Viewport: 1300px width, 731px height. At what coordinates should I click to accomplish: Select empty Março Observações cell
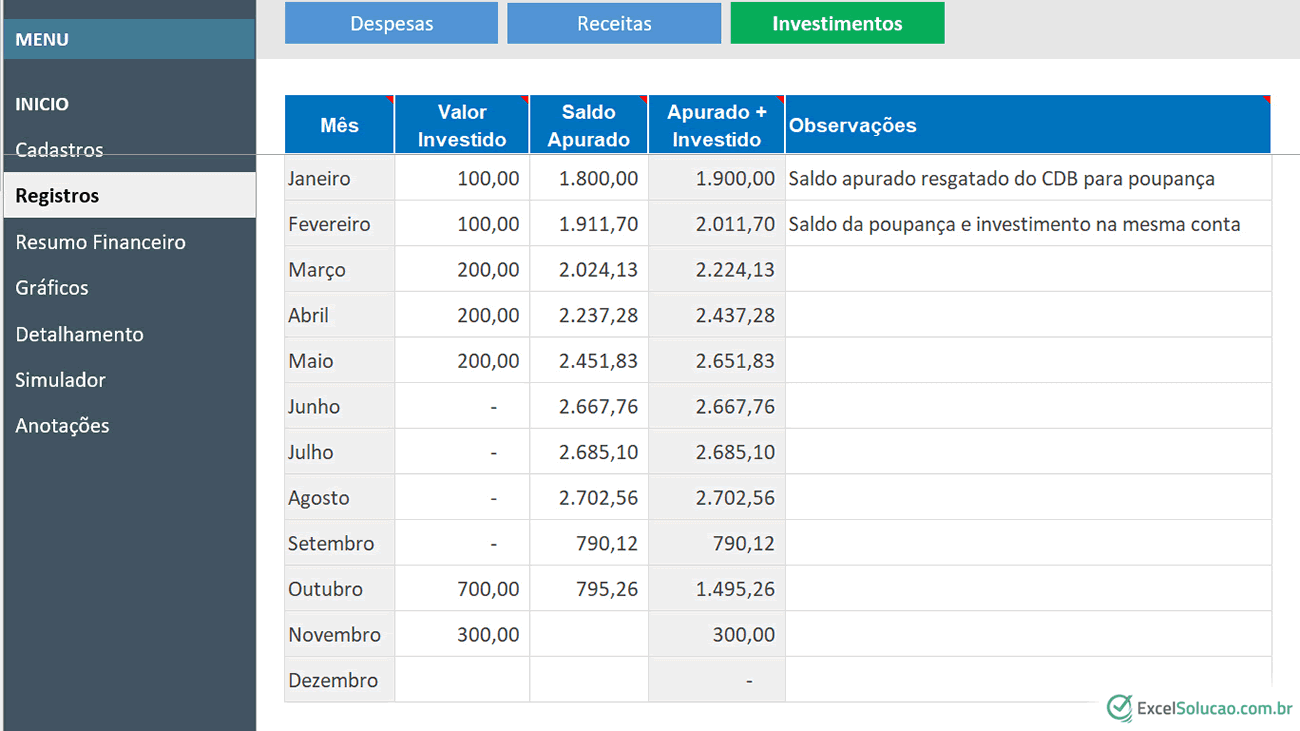pos(1028,269)
